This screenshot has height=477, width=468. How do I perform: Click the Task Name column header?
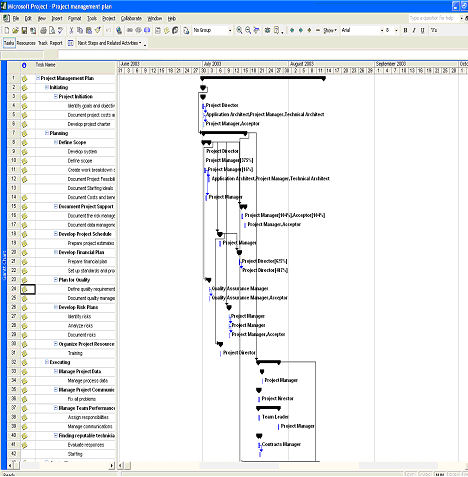[x=76, y=67]
